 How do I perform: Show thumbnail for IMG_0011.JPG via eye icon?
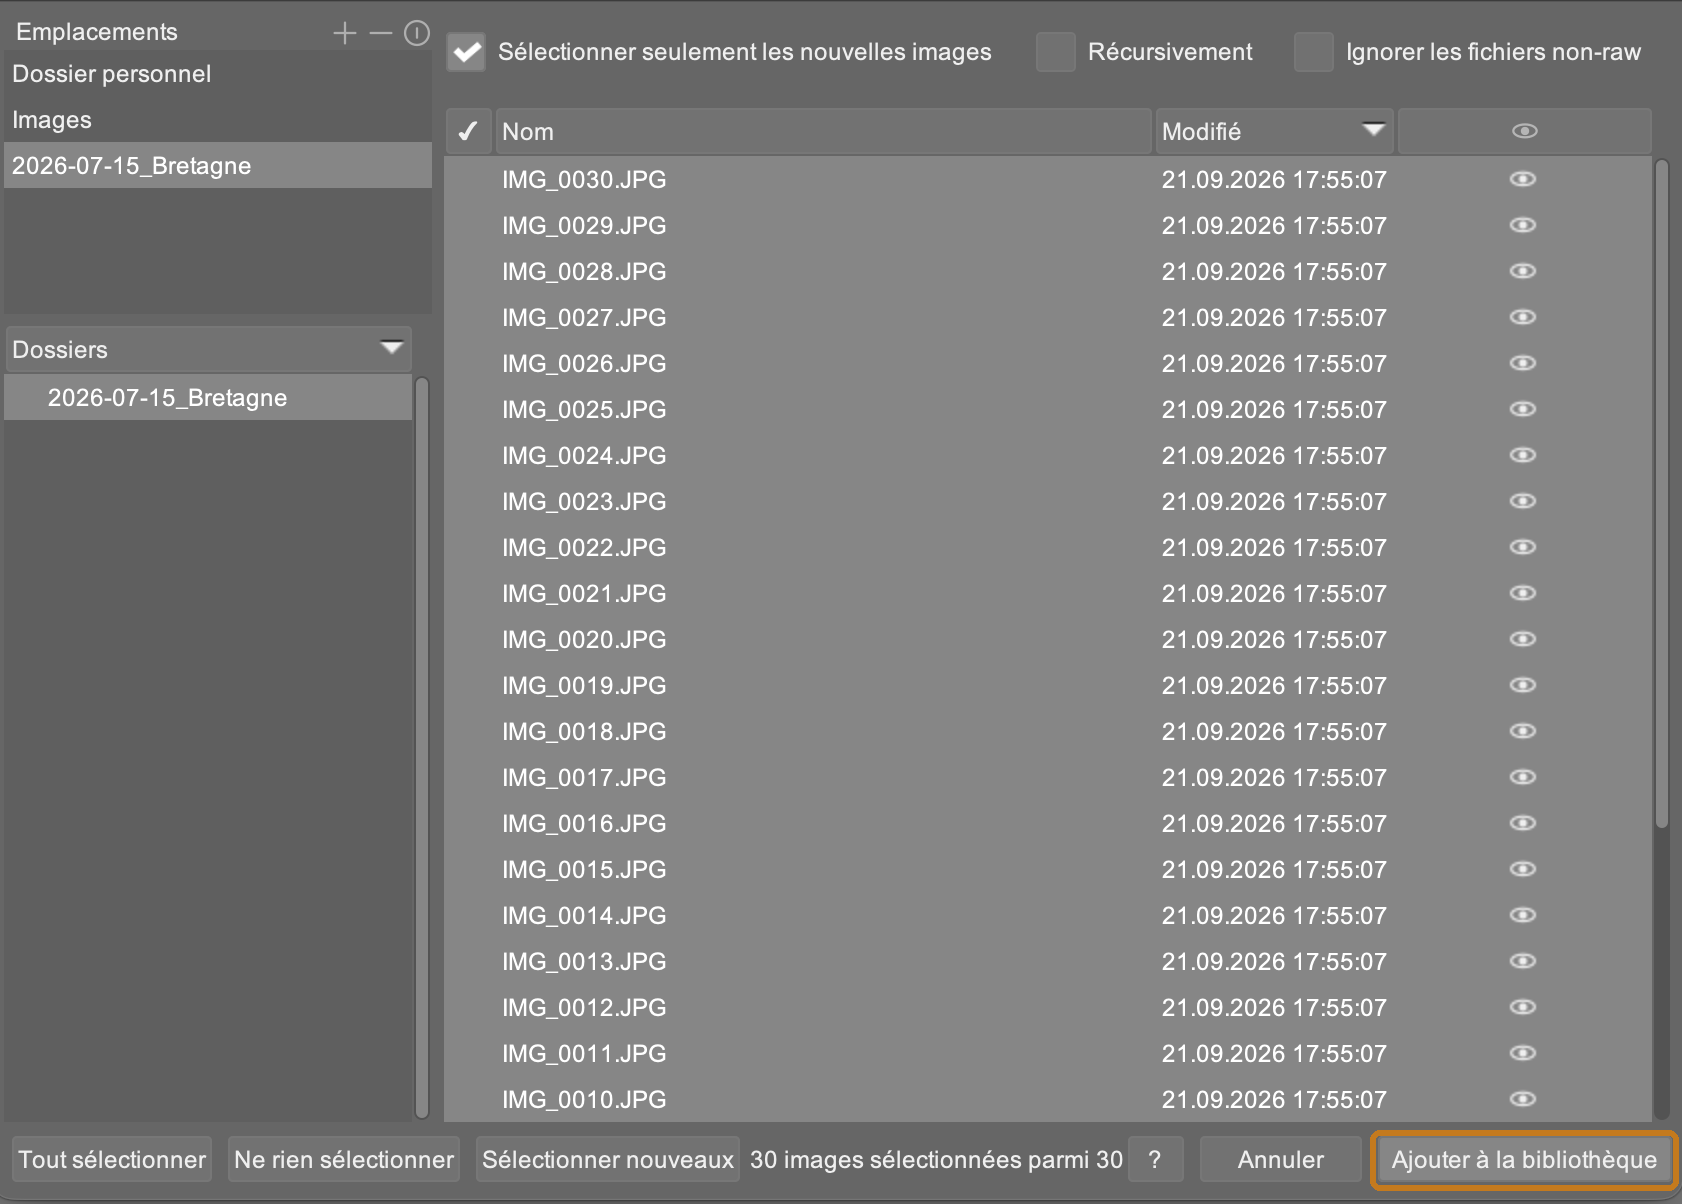[1523, 1053]
